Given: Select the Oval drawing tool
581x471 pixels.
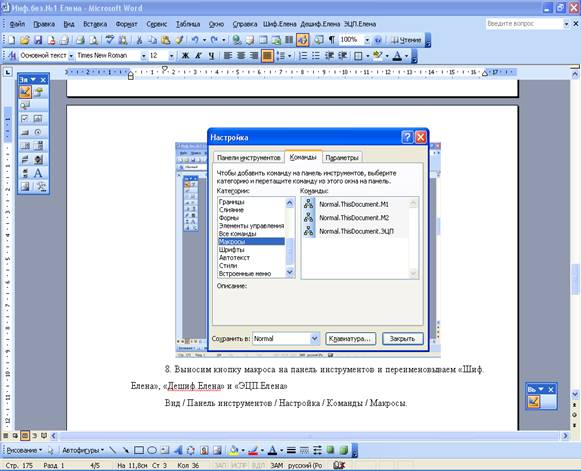Looking at the screenshot, I should [152, 450].
